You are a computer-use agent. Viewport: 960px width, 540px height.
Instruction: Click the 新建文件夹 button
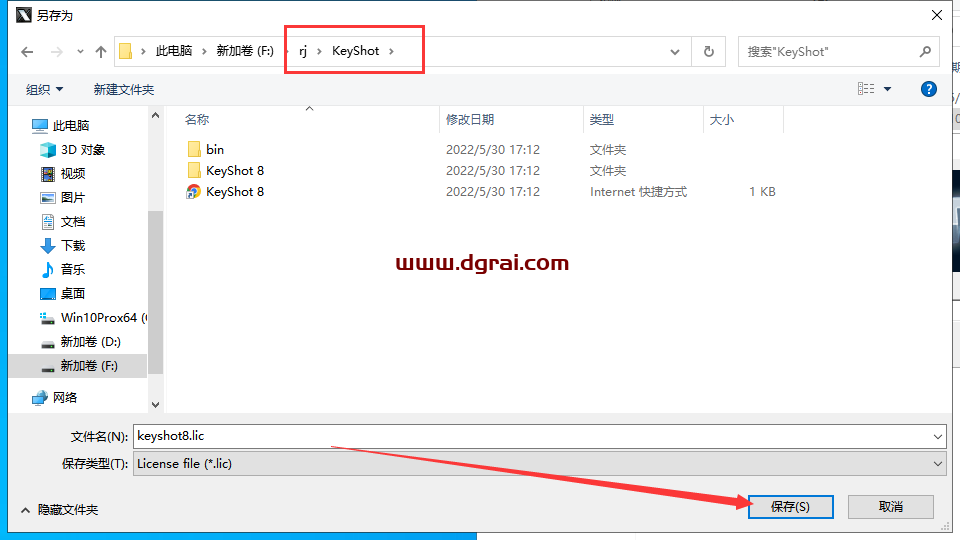[124, 89]
